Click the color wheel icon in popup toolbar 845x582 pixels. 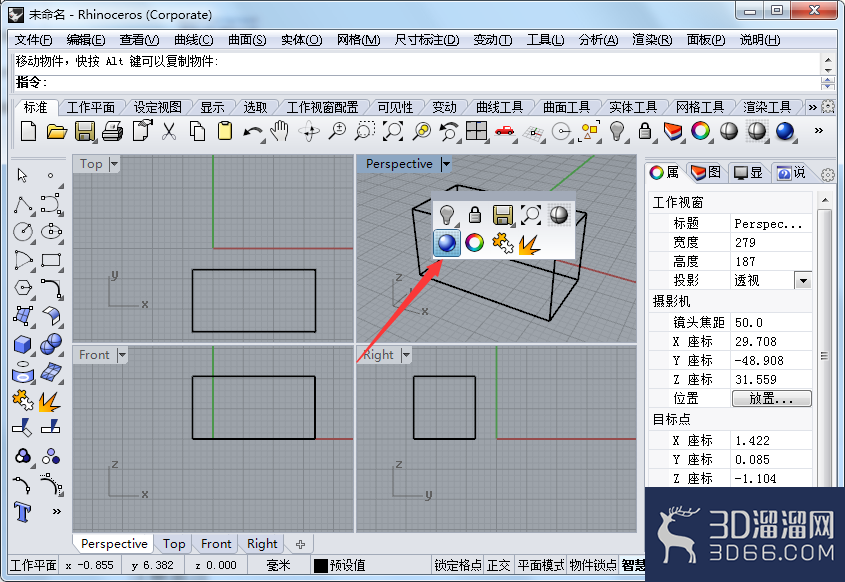coord(475,243)
